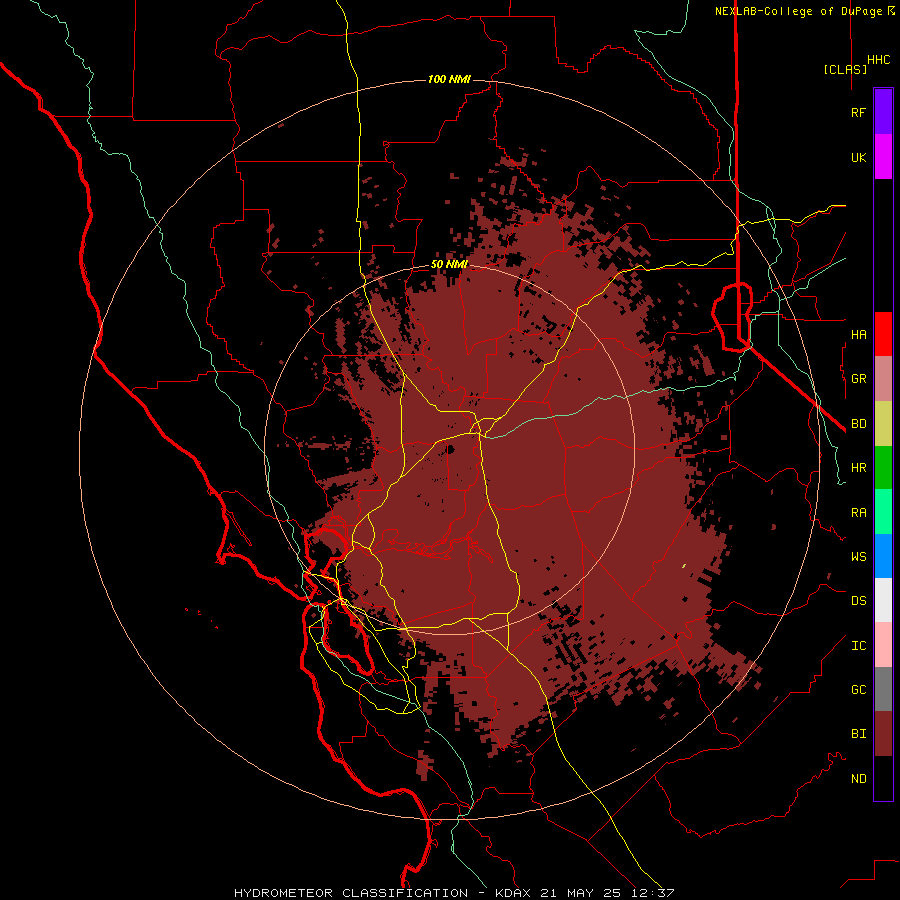Click the GR legend label
Viewport: 900px width, 900px height.
click(859, 379)
